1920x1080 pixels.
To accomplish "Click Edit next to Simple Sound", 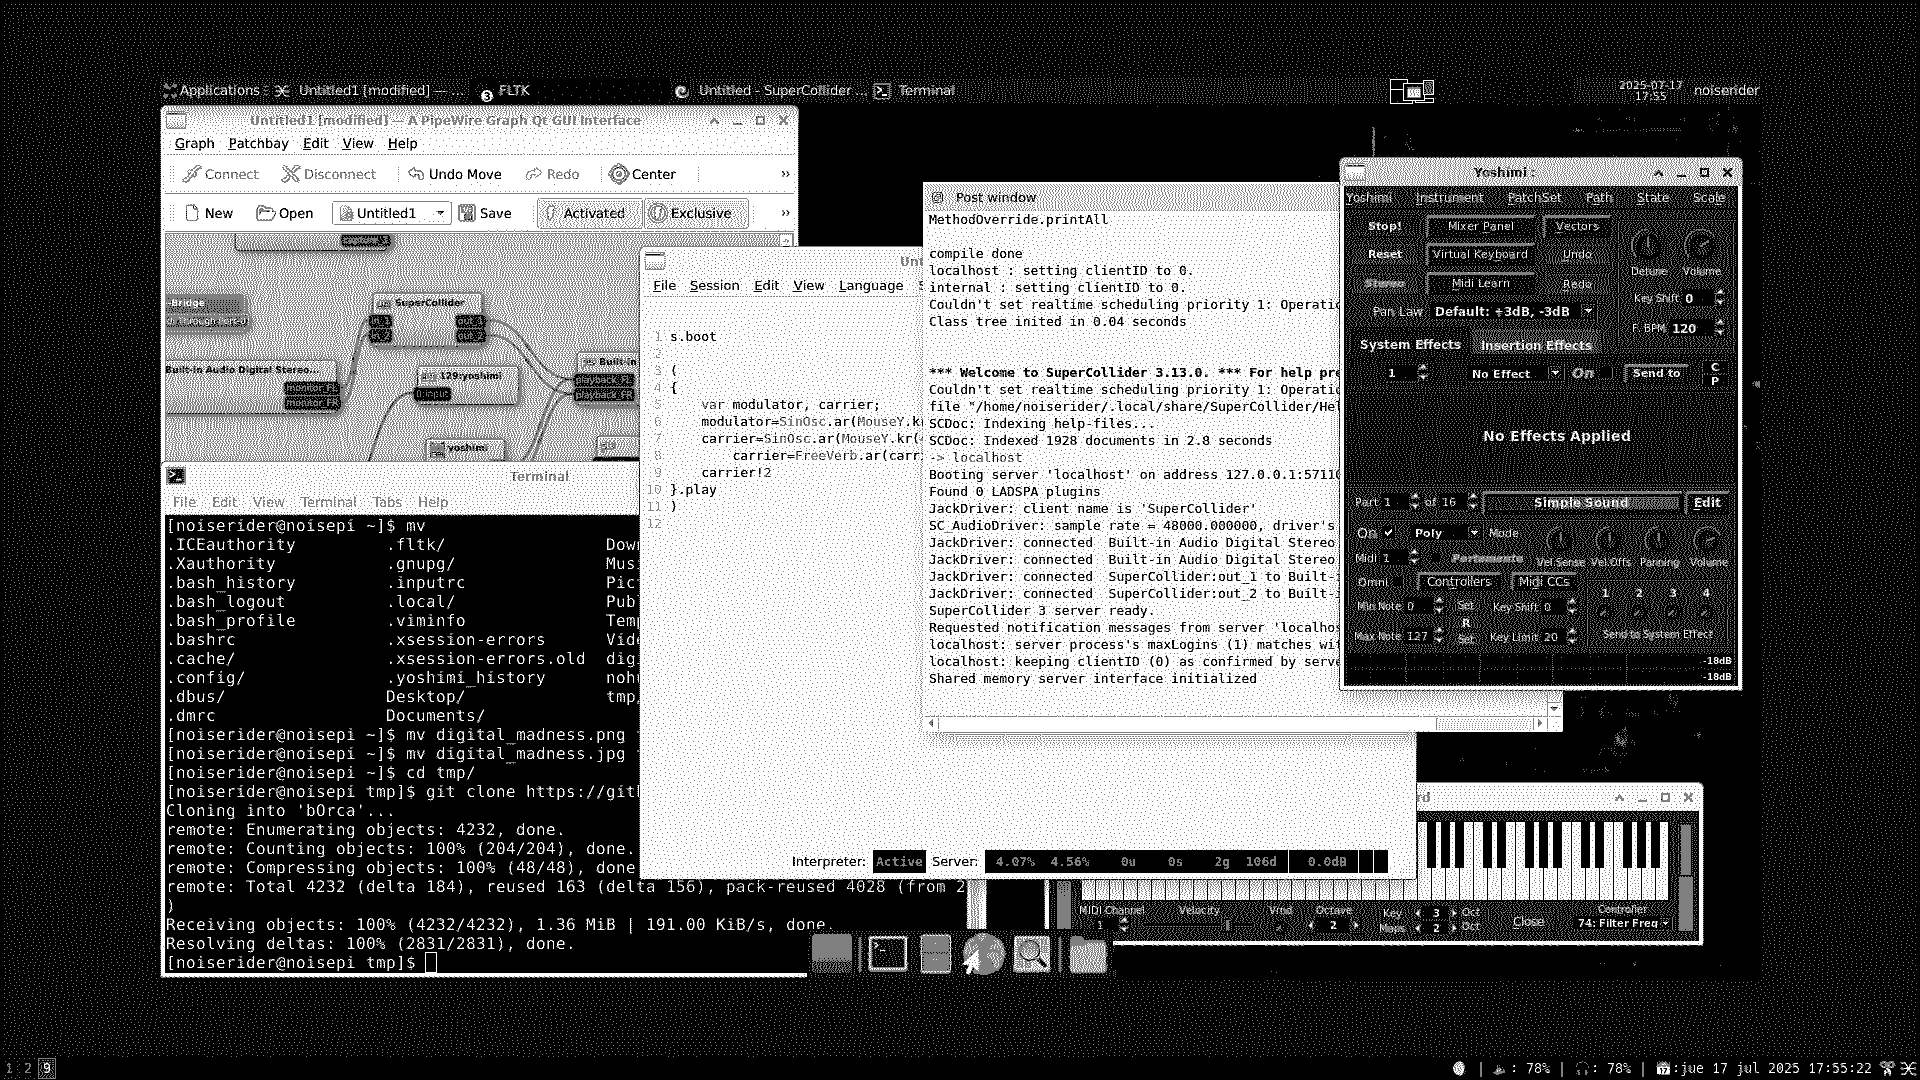I will (1707, 503).
